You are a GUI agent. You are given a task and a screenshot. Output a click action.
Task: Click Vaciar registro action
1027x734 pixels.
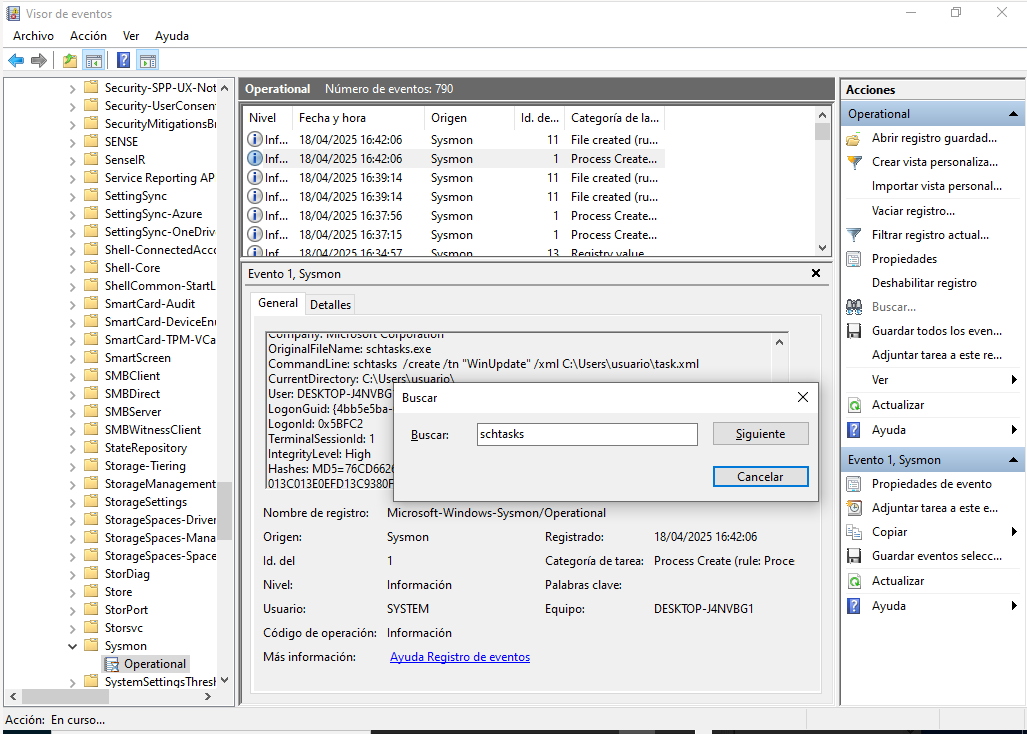[x=913, y=211]
